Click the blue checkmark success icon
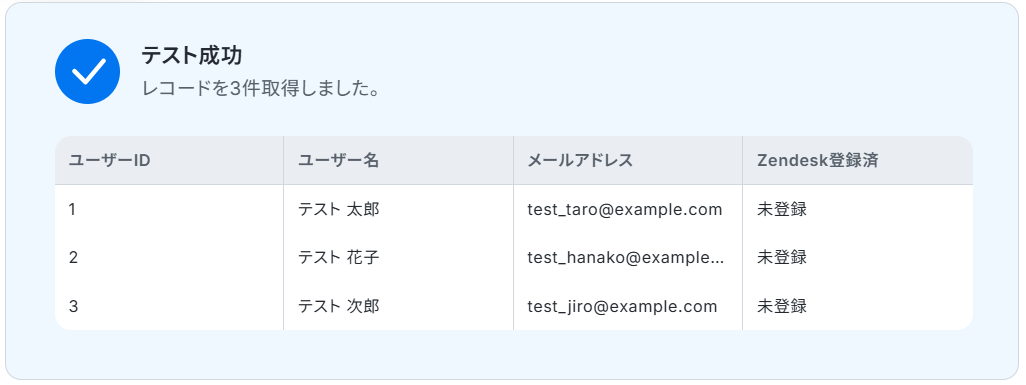The width and height of the screenshot is (1026, 385). click(x=87, y=71)
